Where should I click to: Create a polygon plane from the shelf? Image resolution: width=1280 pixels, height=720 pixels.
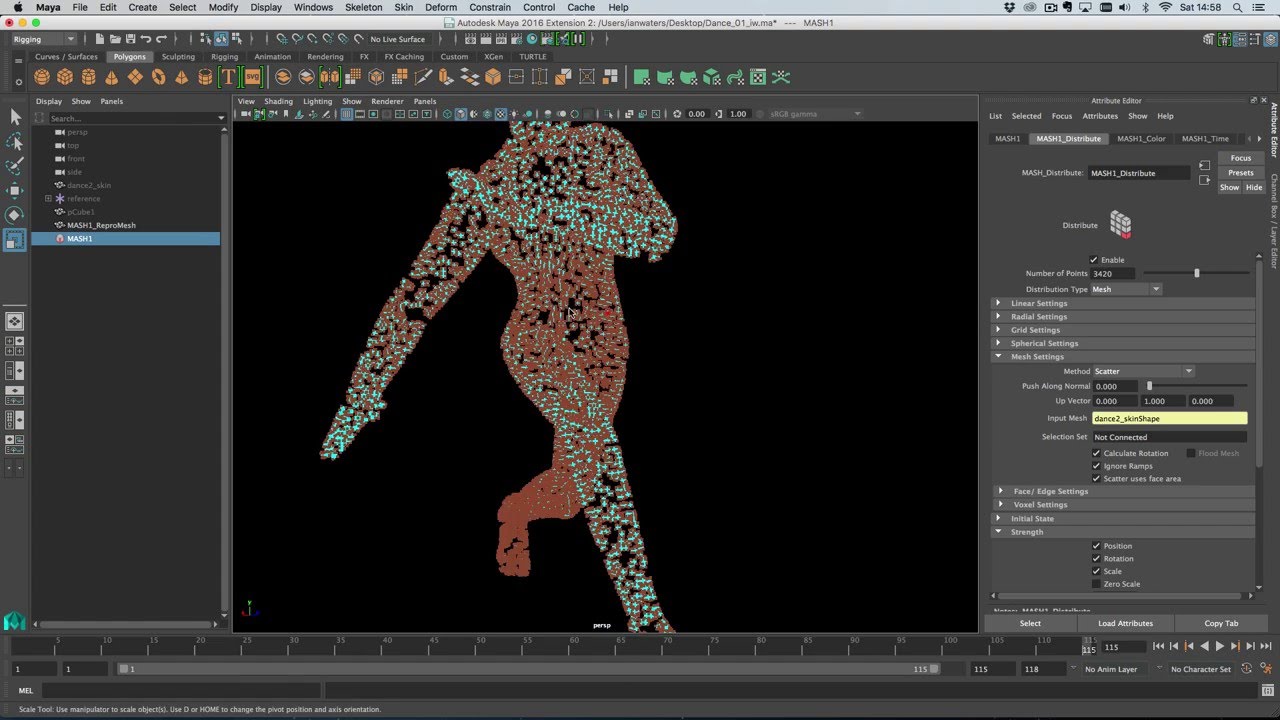click(135, 77)
